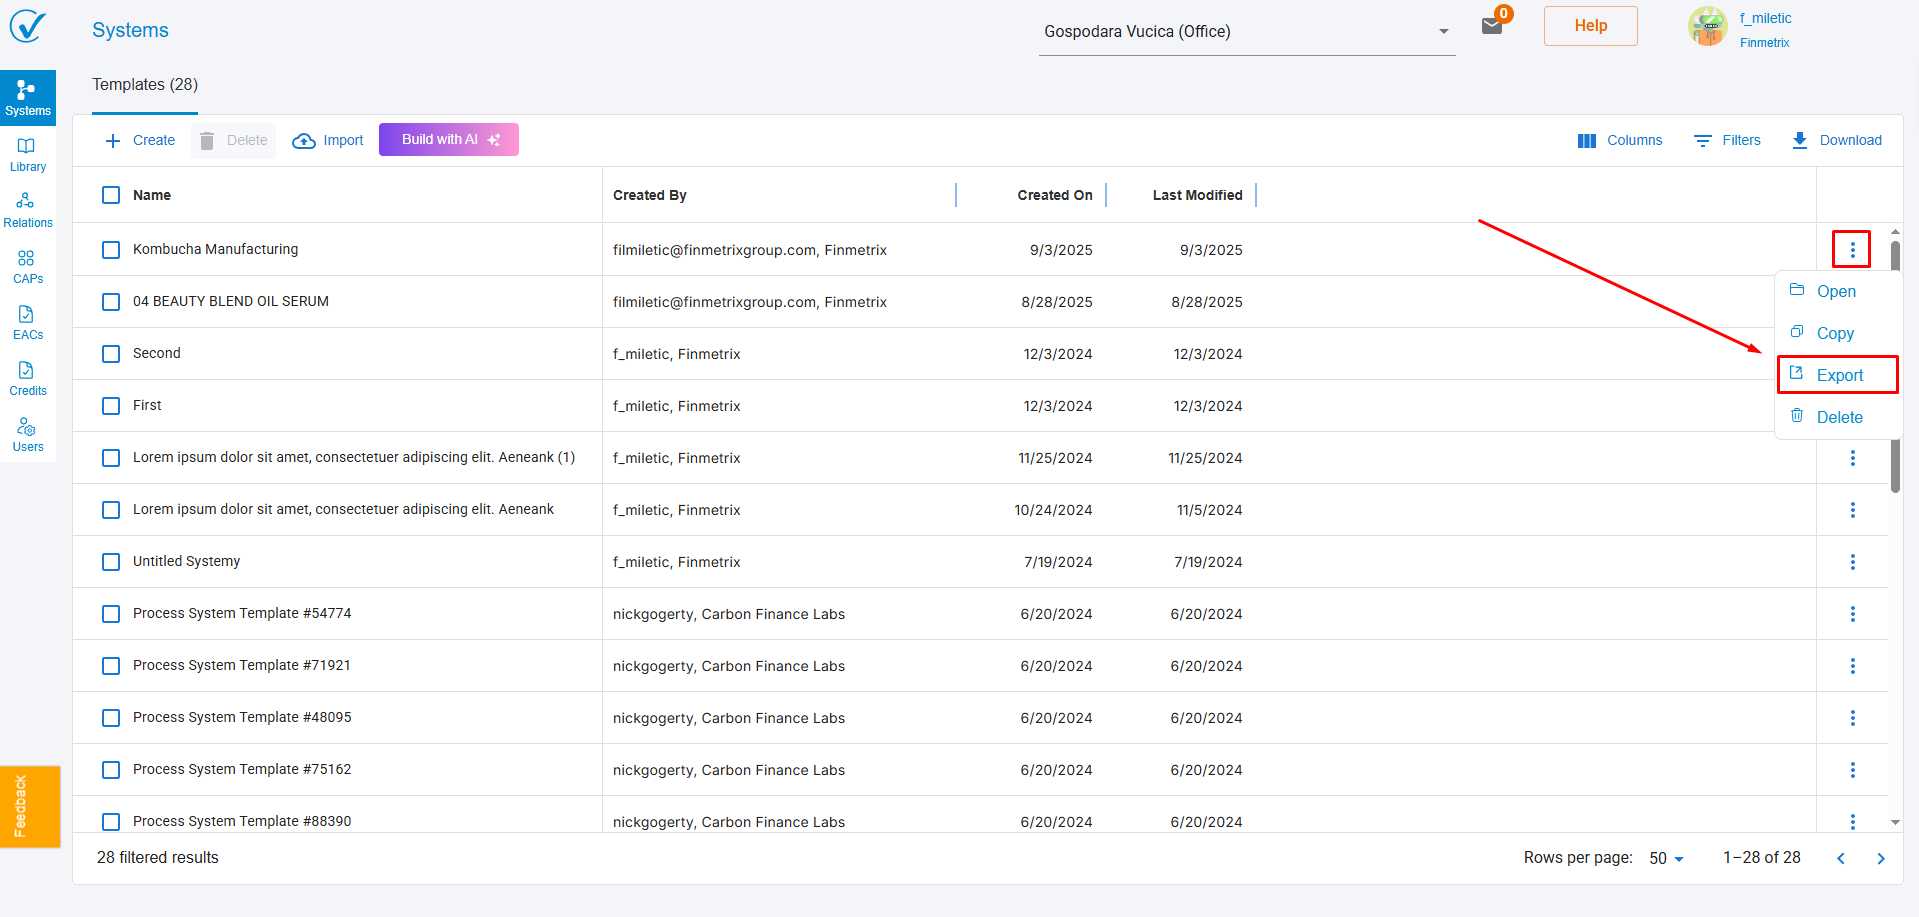Open Credits in the sidebar
Image resolution: width=1919 pixels, height=917 pixels.
pyautogui.click(x=27, y=378)
